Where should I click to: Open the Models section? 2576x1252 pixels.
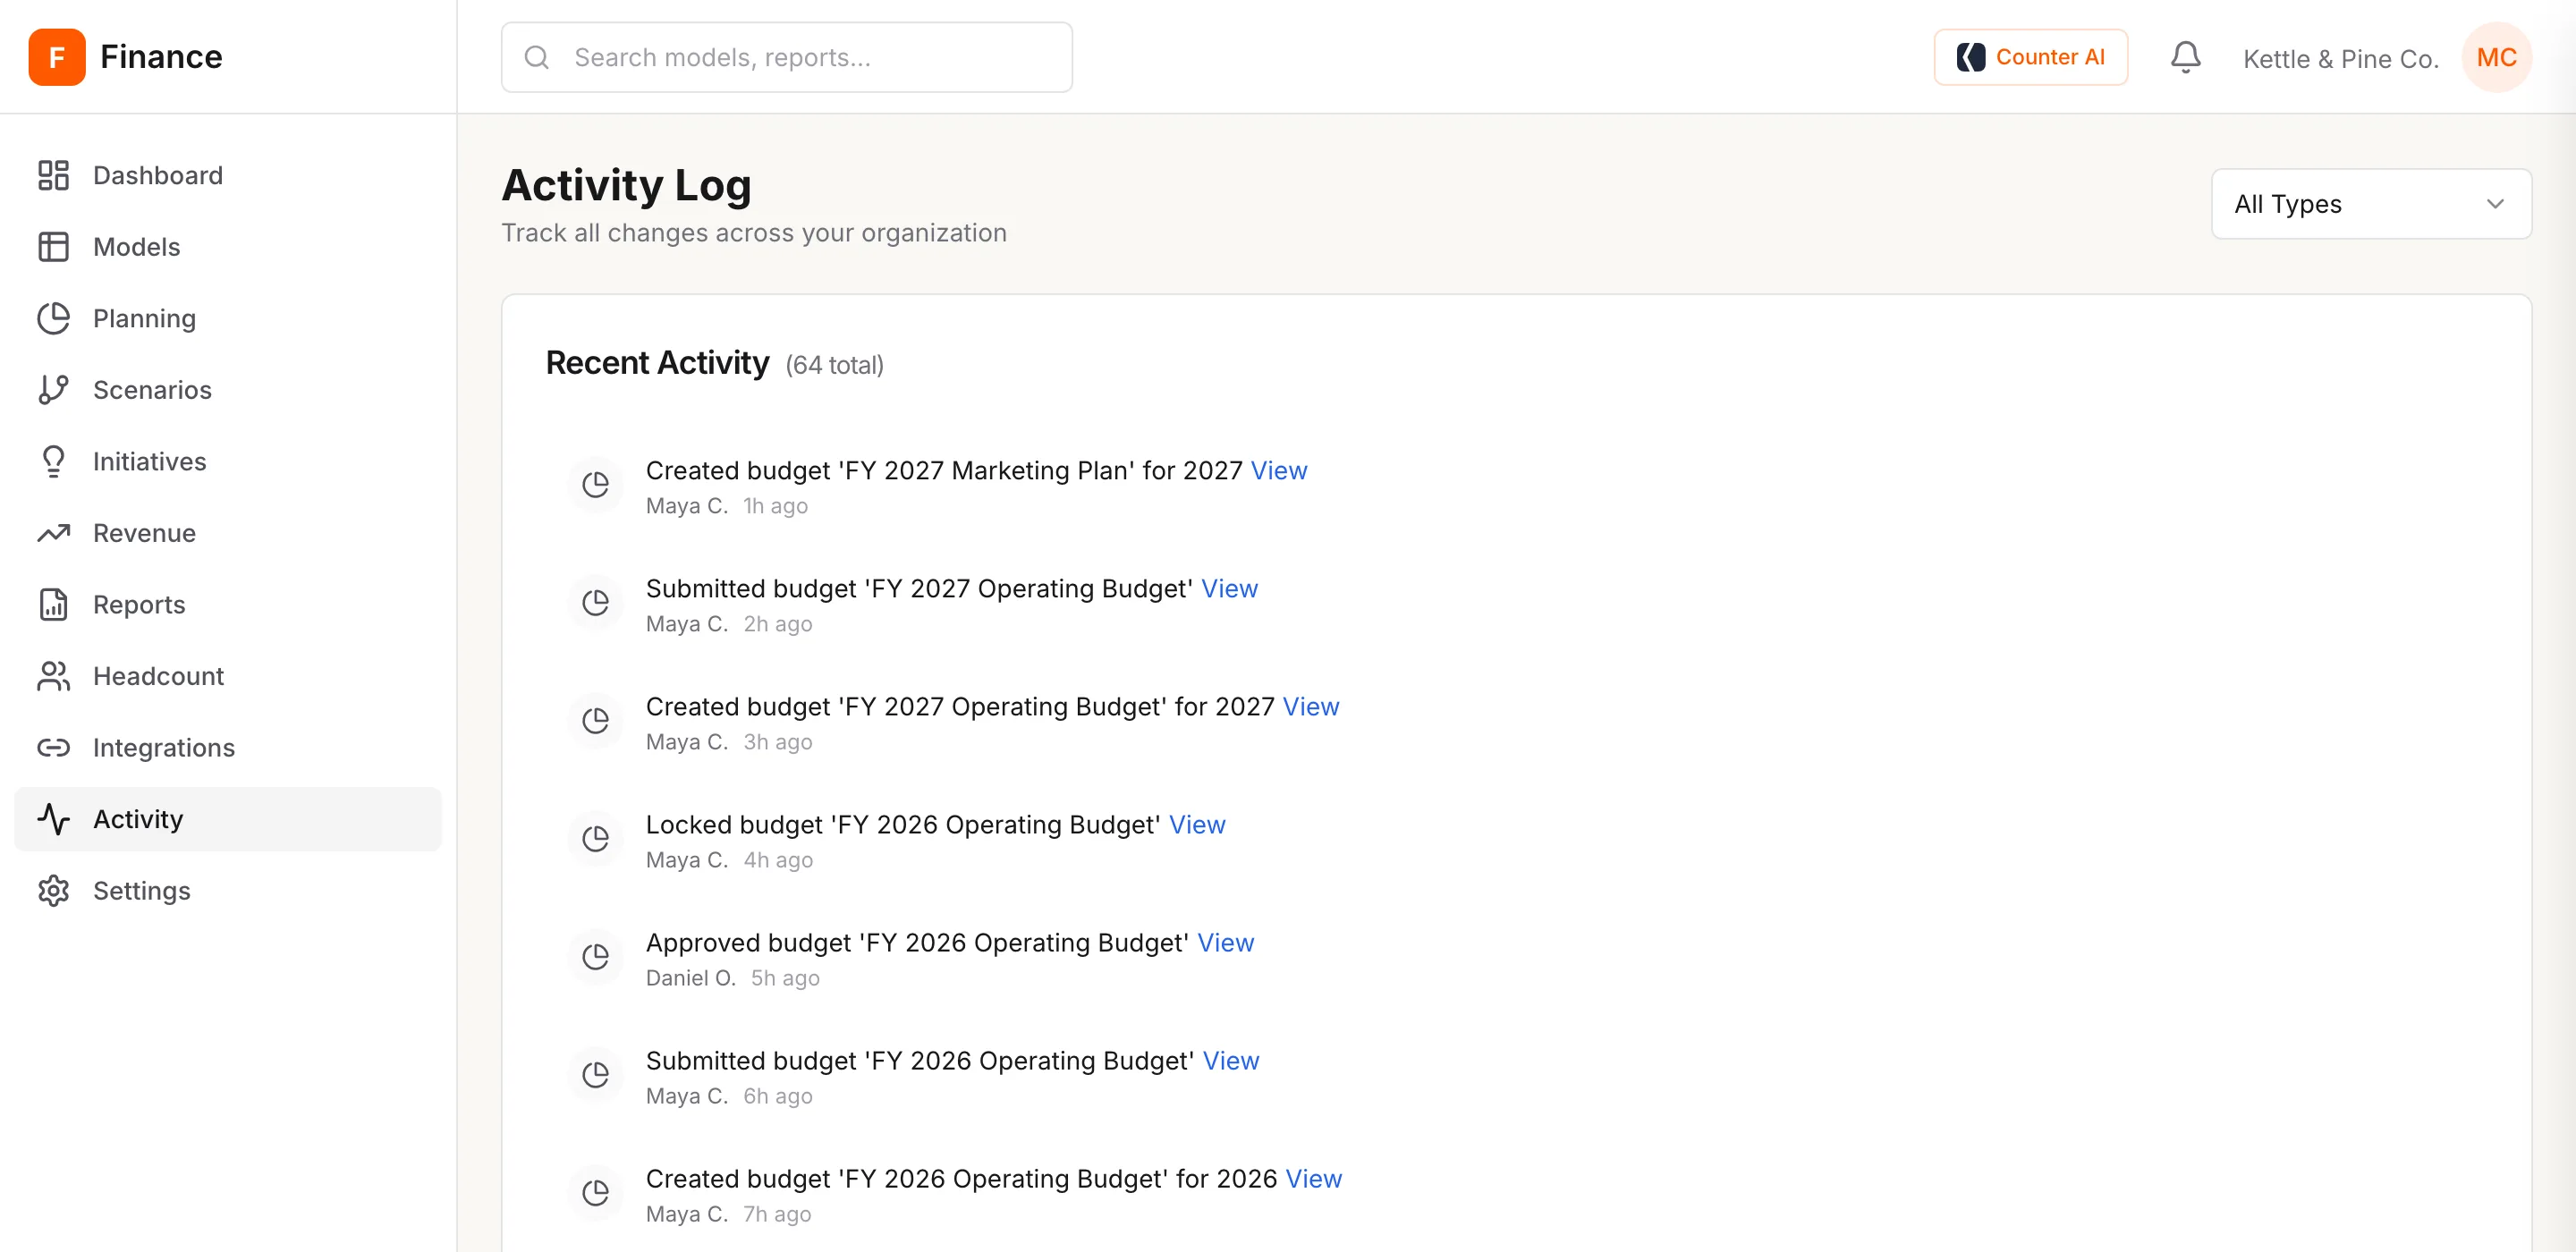pos(227,247)
